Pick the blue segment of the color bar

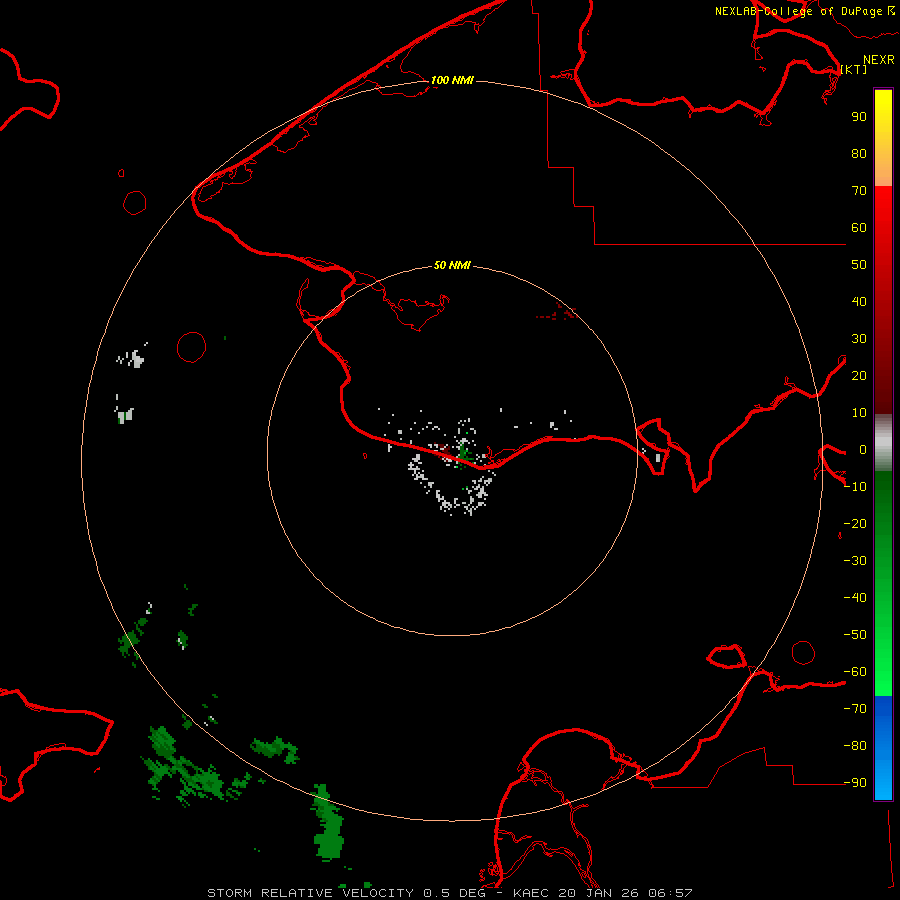[883, 748]
